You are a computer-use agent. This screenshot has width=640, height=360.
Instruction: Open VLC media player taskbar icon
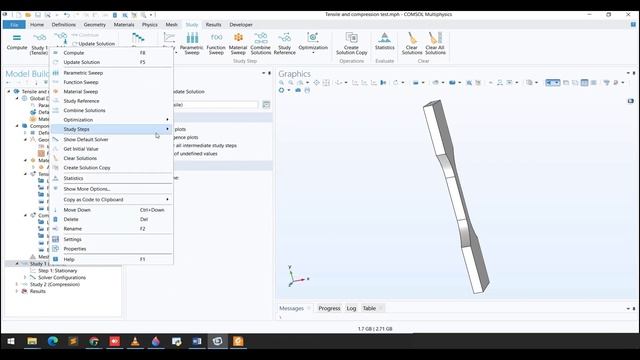(135, 341)
